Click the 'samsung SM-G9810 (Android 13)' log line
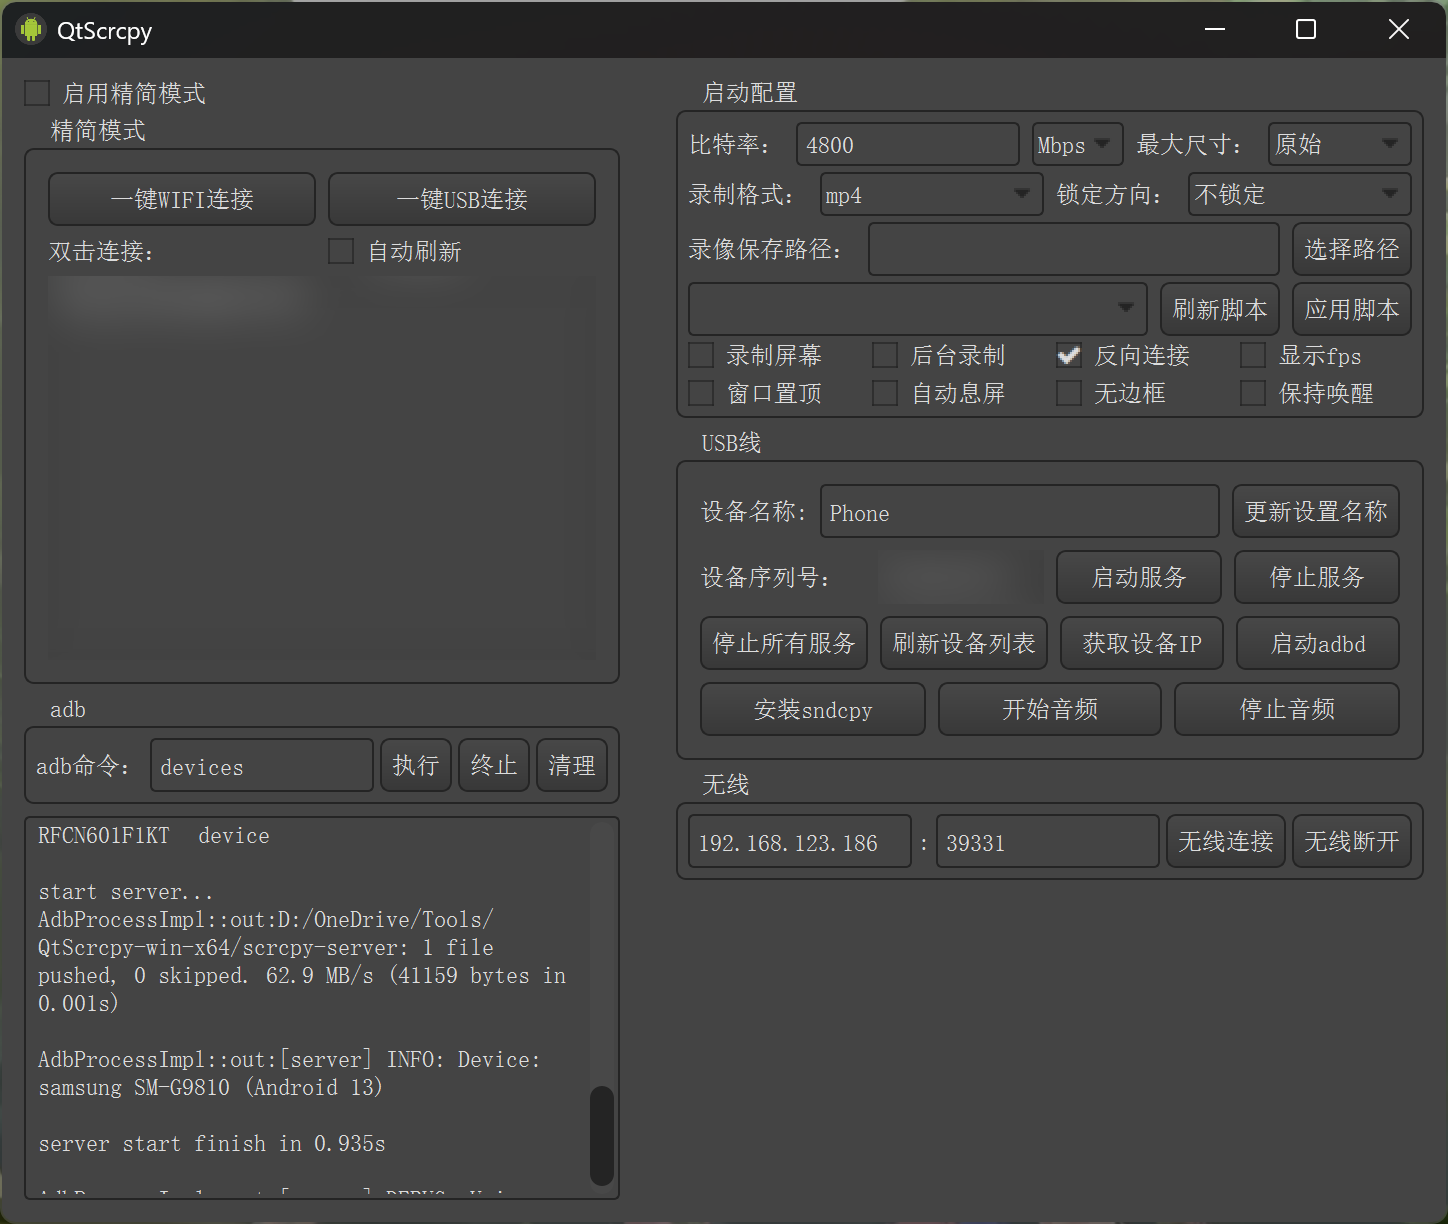This screenshot has width=1448, height=1224. (x=211, y=1087)
